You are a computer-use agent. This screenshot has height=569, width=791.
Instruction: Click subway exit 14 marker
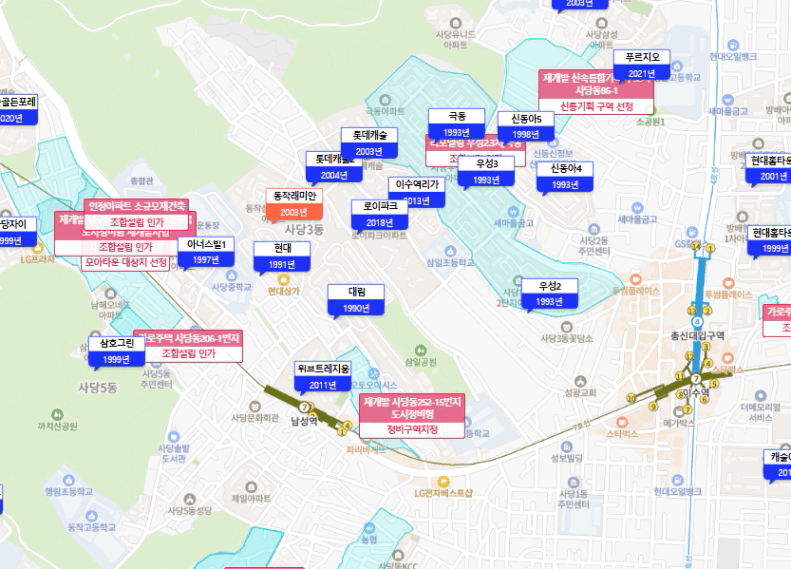click(697, 246)
